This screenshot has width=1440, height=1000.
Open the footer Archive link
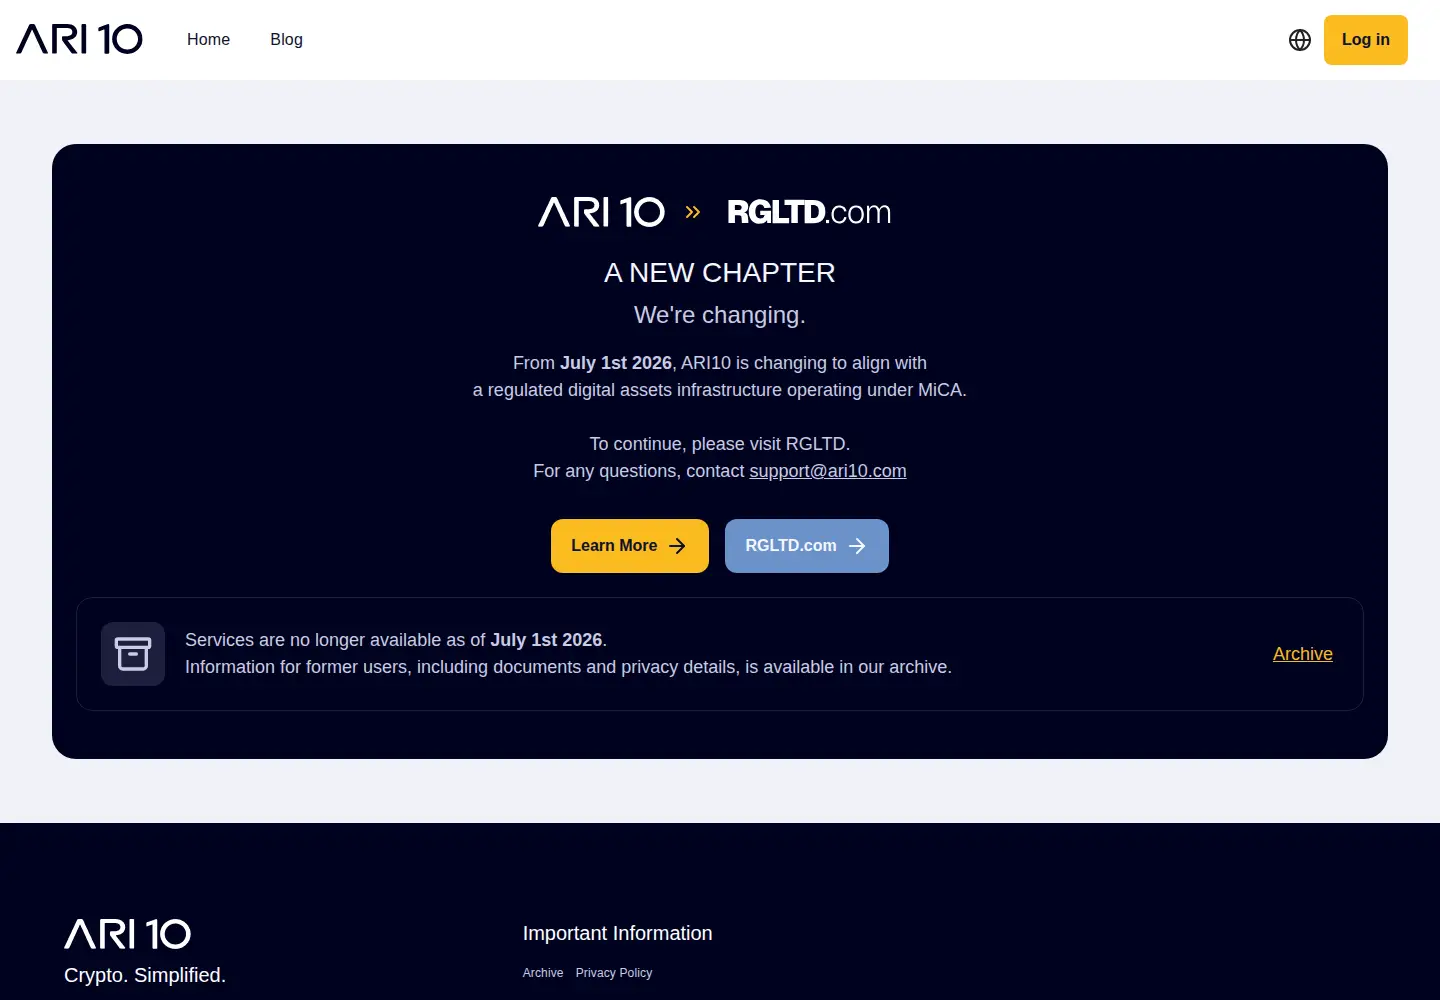pos(543,973)
